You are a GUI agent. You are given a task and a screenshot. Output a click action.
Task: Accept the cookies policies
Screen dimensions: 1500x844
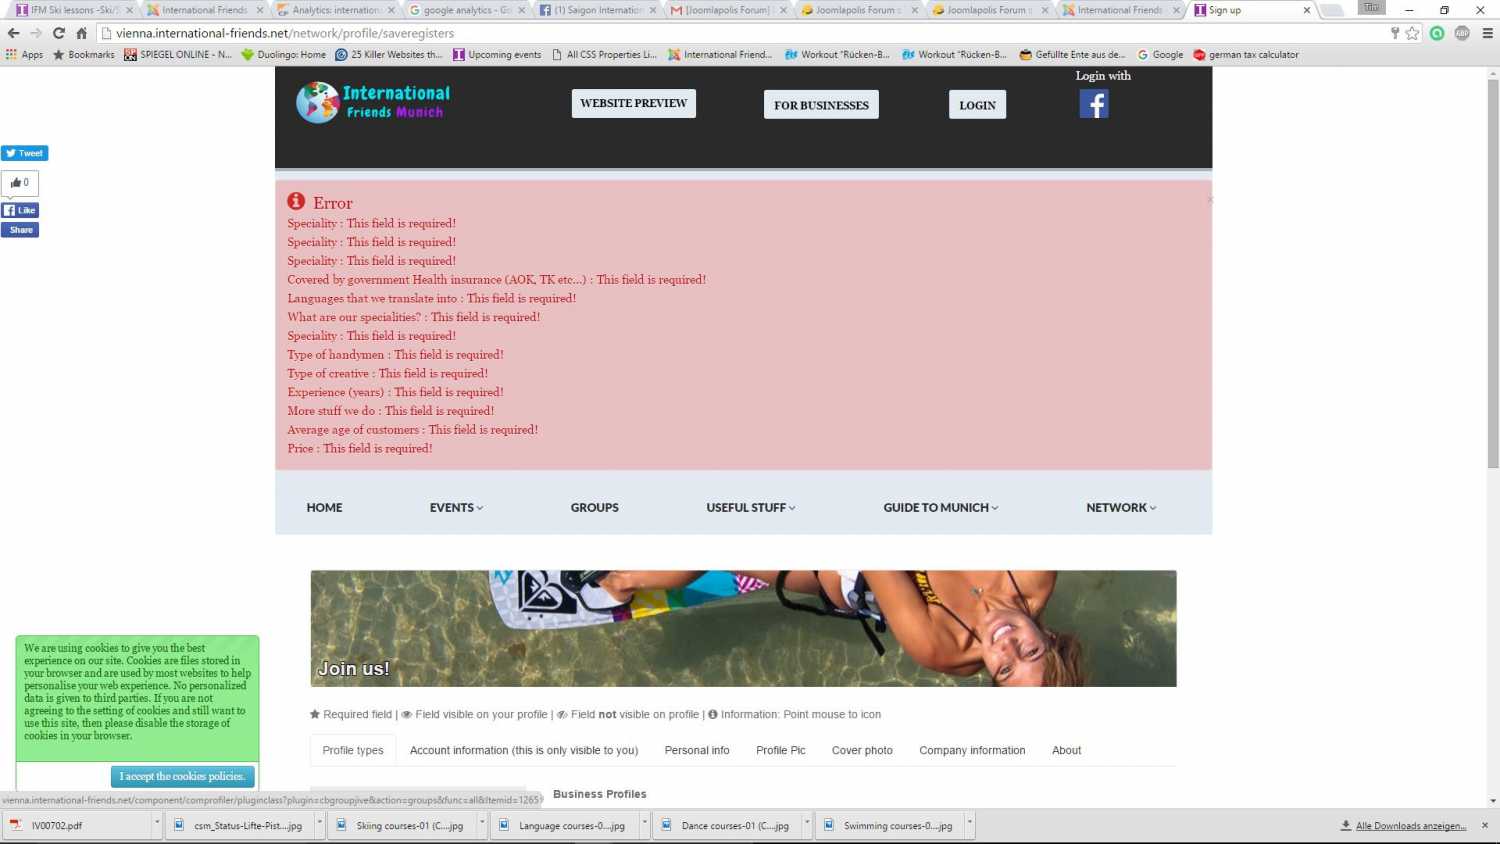(x=182, y=776)
